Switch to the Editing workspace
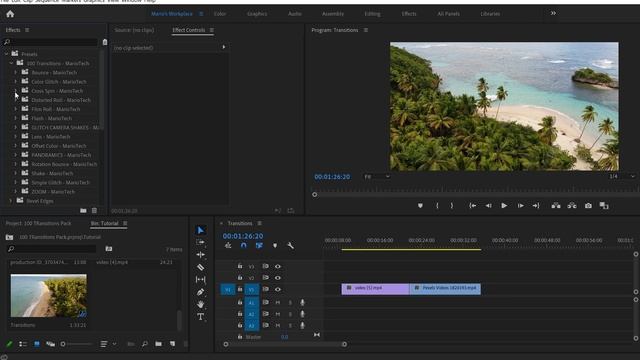The width and height of the screenshot is (640, 360). coord(372,14)
